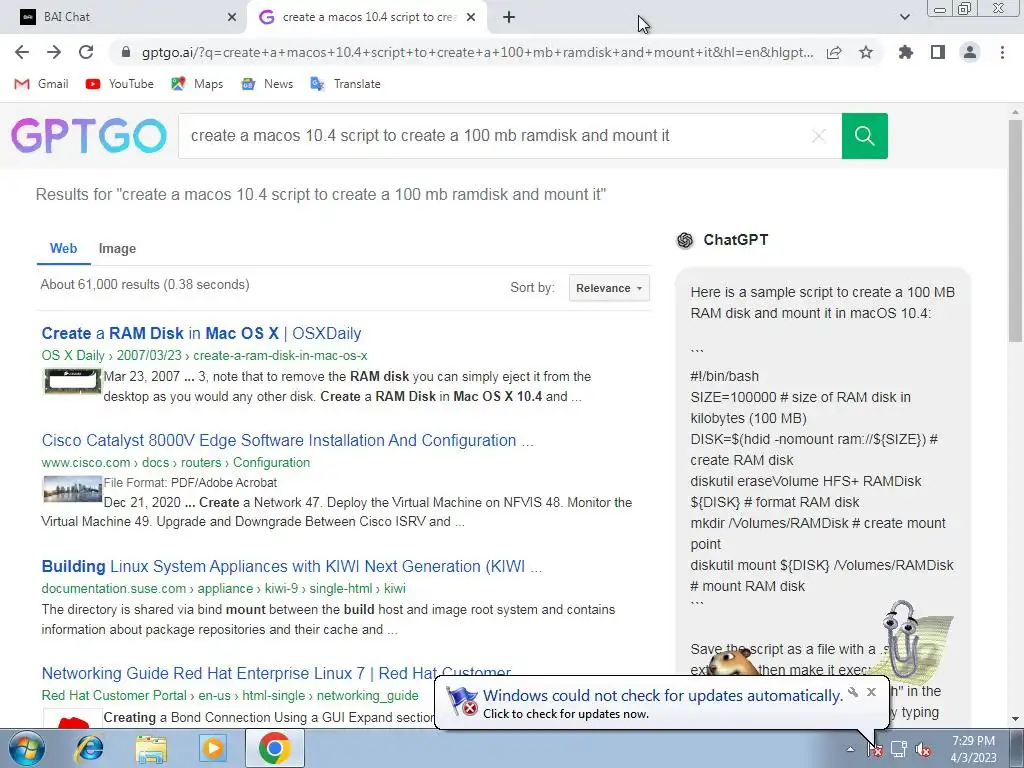Screen dimensions: 1024x768
Task: Submit search with the green magnifier button
Action: pyautogui.click(x=865, y=136)
